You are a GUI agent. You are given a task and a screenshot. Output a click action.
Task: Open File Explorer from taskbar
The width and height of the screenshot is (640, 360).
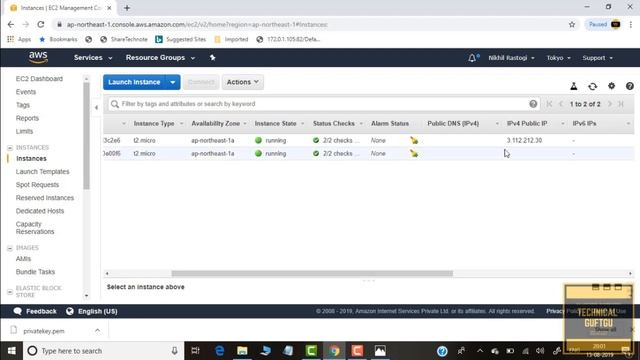pyautogui.click(x=242, y=351)
